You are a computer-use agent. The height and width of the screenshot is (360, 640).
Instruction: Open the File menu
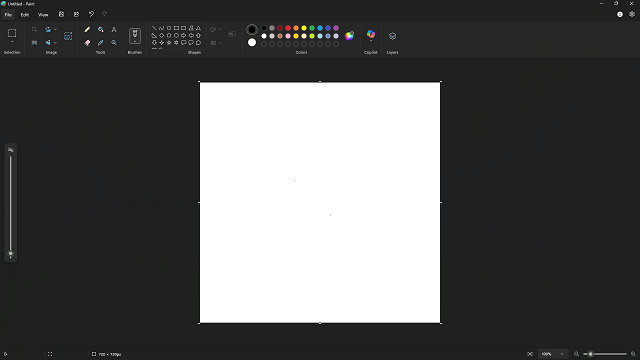tap(8, 15)
